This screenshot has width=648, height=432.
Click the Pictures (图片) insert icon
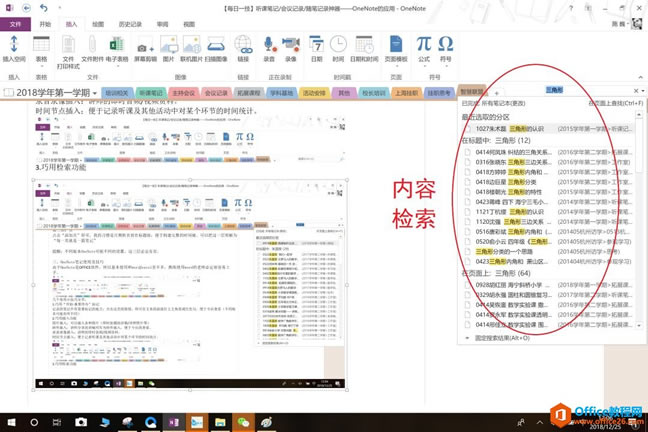(x=169, y=49)
